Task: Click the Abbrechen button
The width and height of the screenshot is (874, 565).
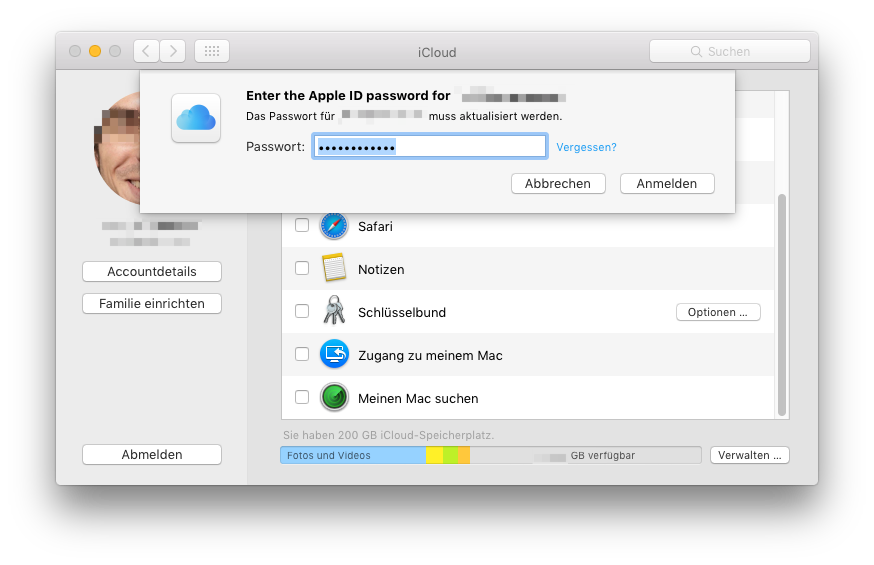Action: pyautogui.click(x=558, y=183)
